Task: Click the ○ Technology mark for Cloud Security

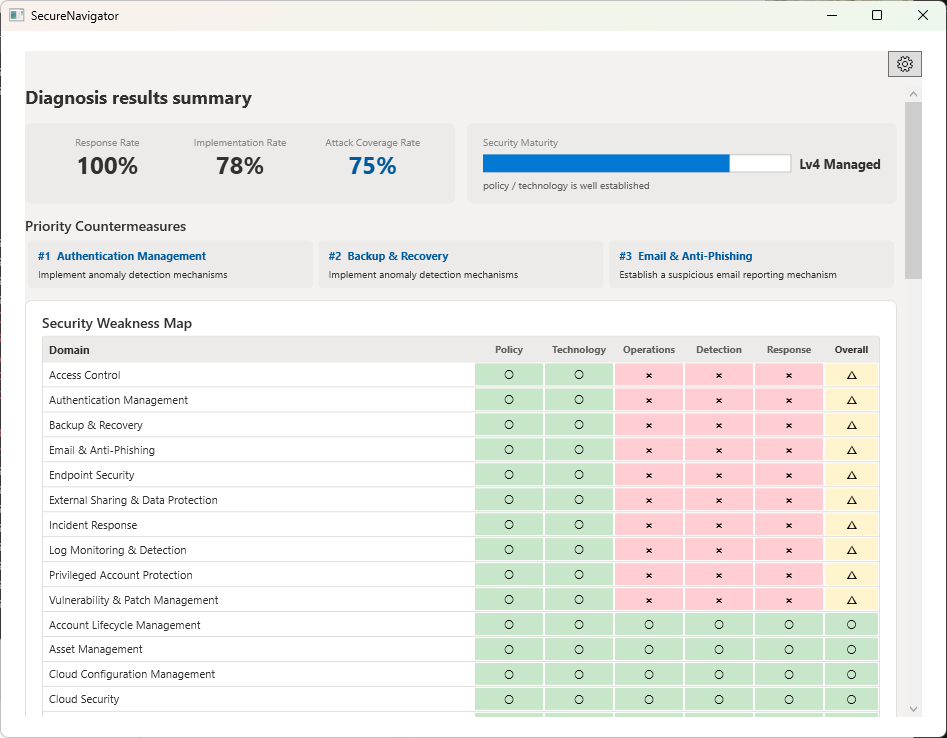Action: click(578, 699)
